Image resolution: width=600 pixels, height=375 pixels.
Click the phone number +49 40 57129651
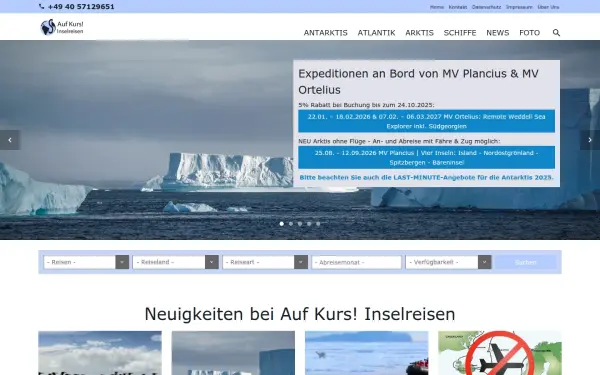[81, 7]
